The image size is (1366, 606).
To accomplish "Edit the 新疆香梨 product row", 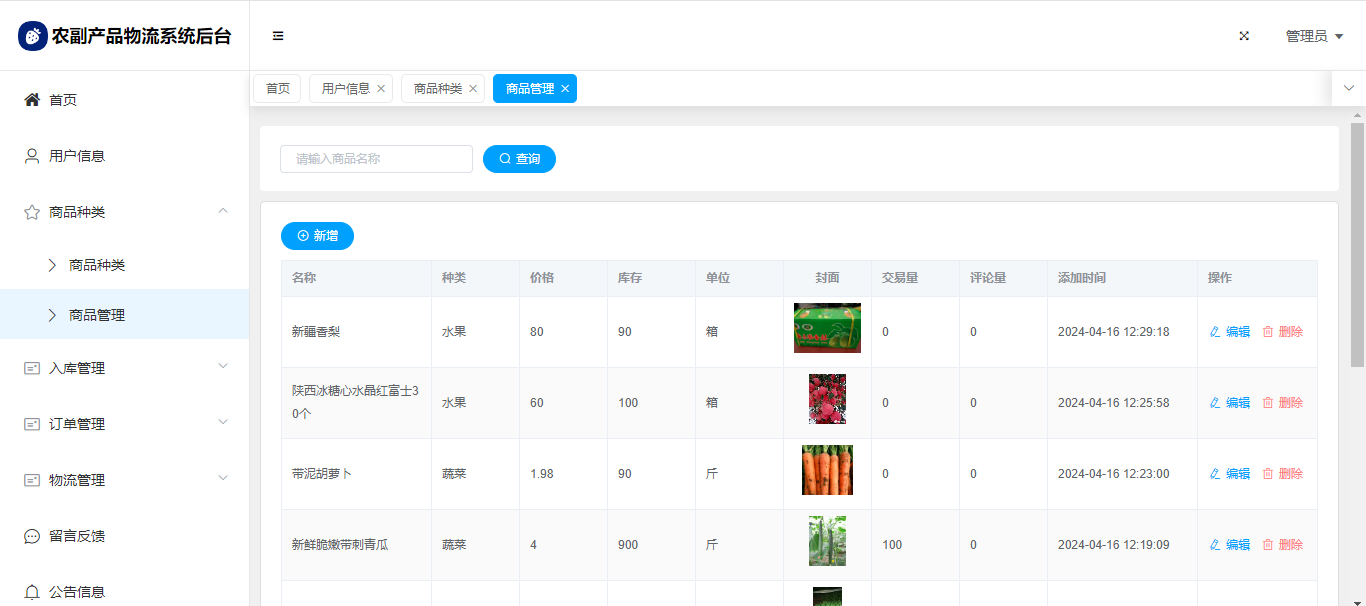I will tap(1230, 332).
